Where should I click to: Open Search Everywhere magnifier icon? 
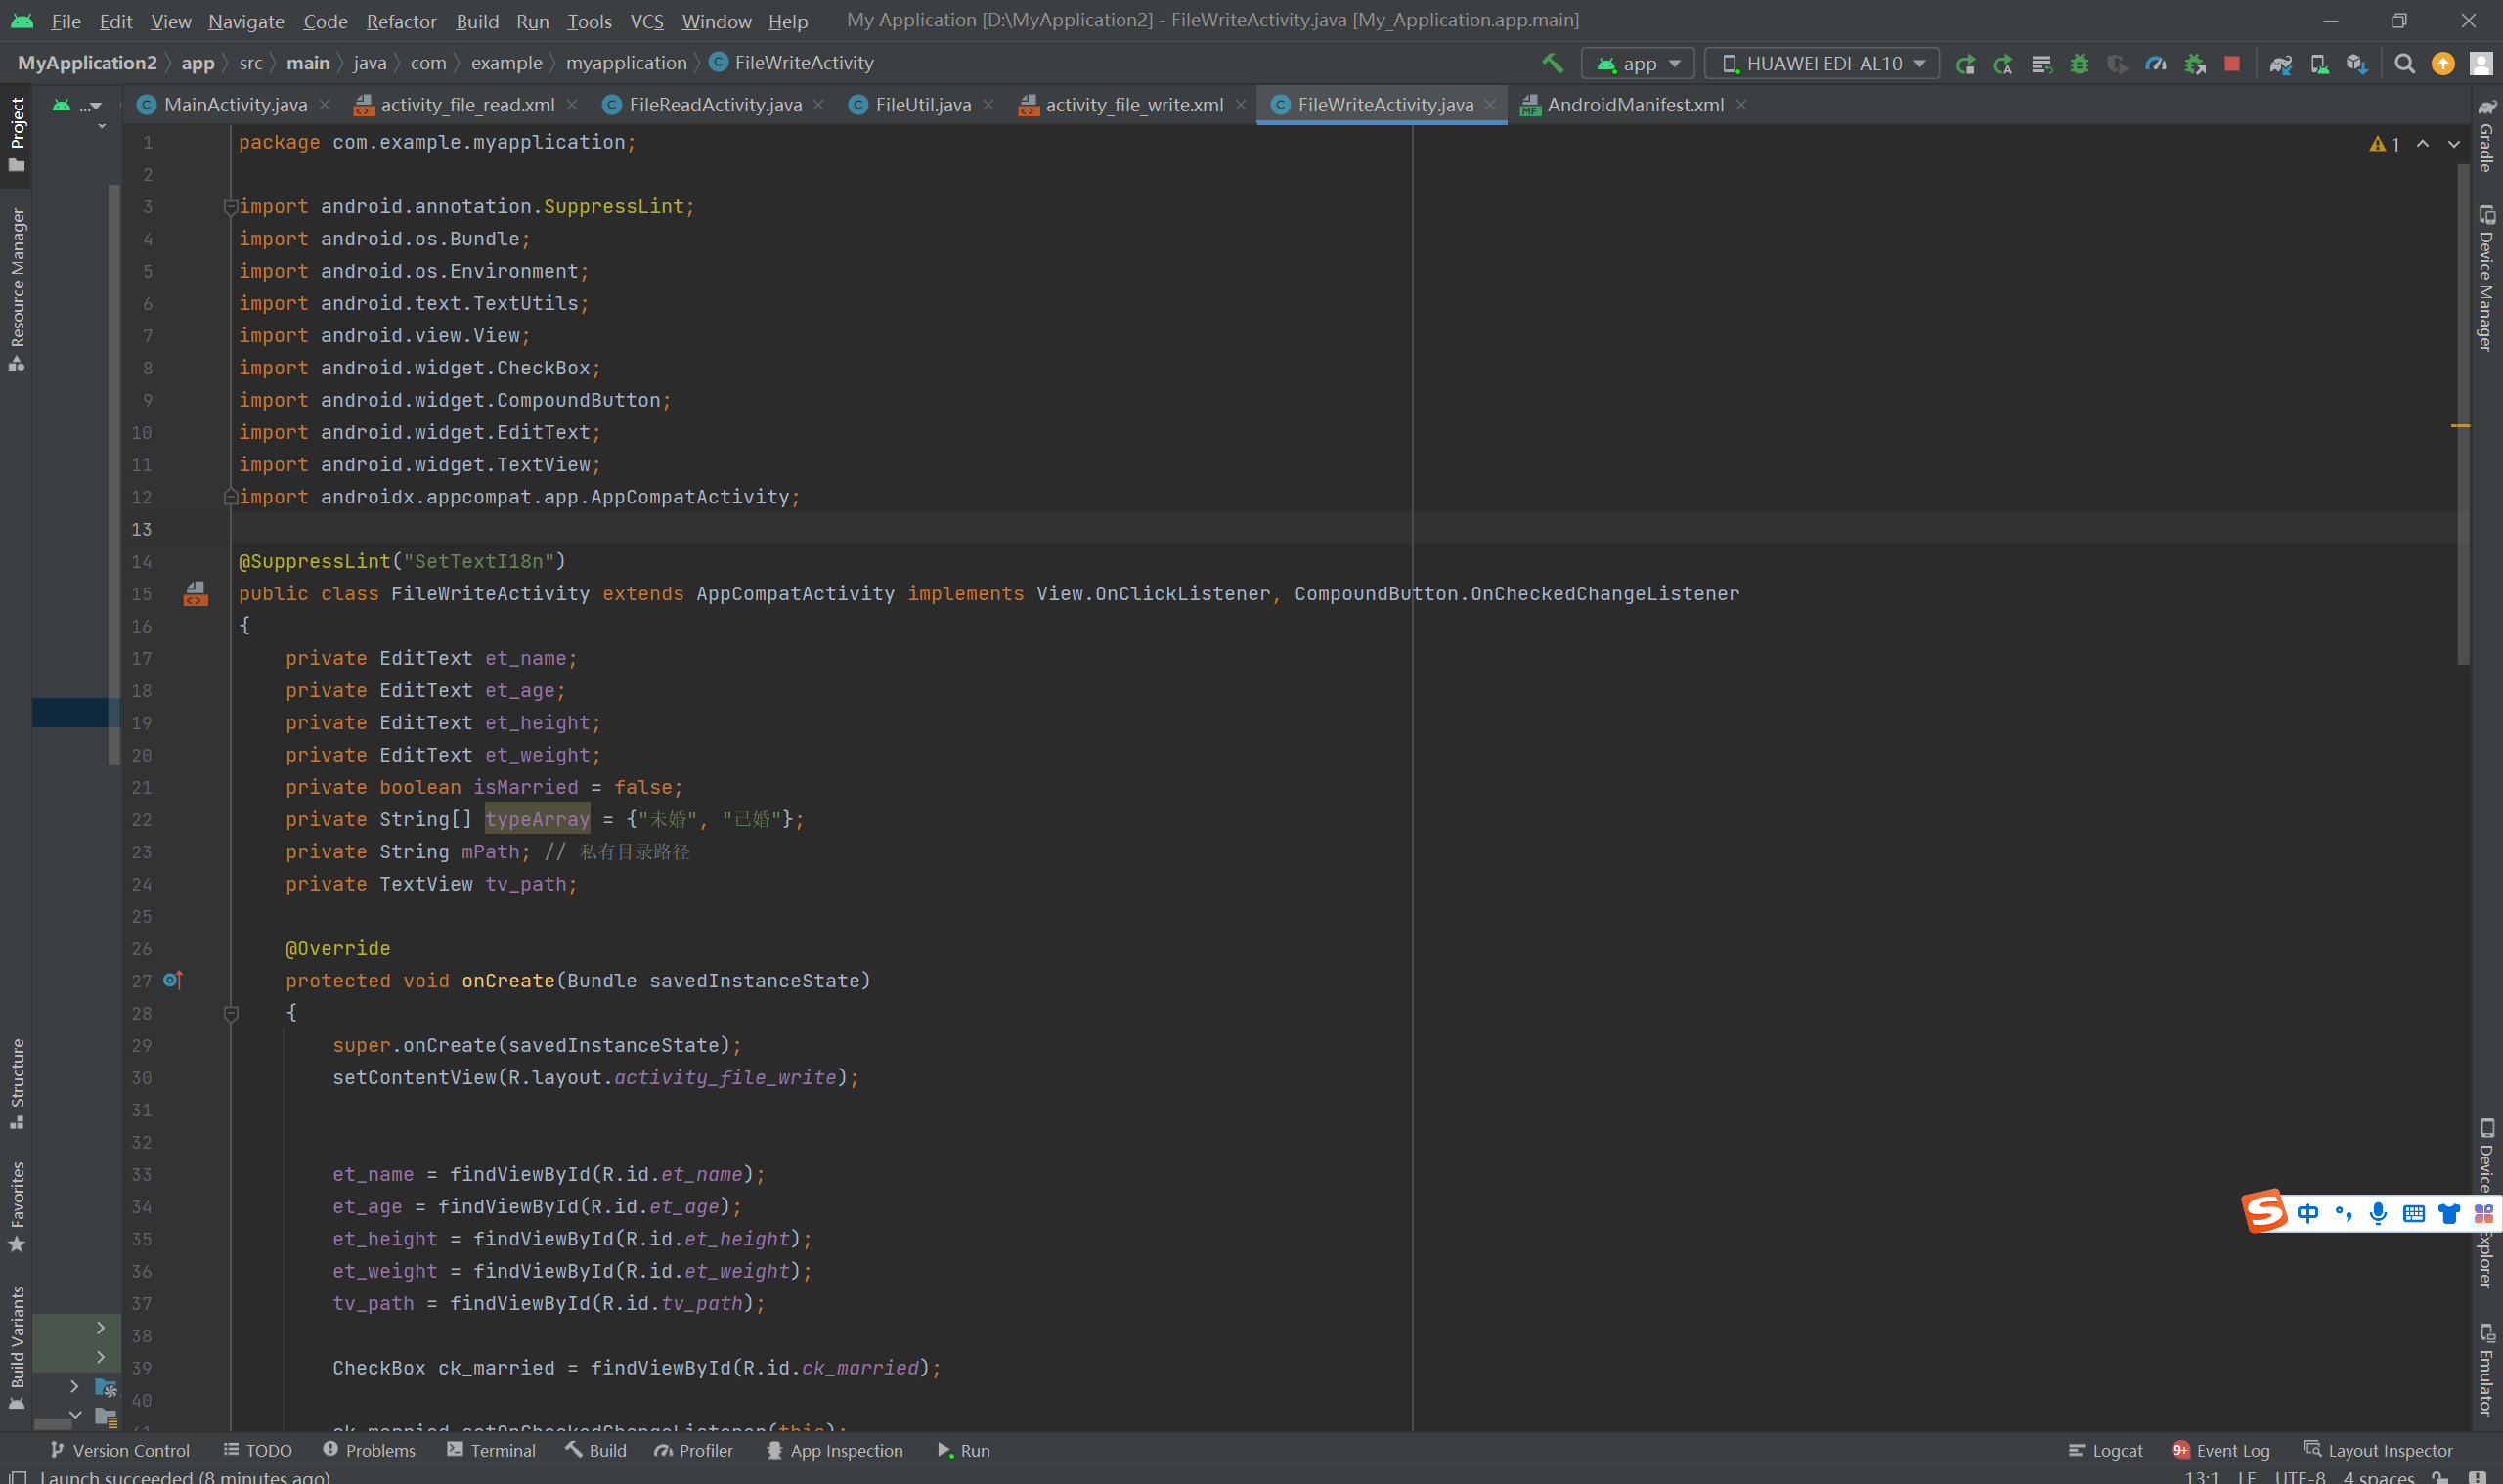2404,63
